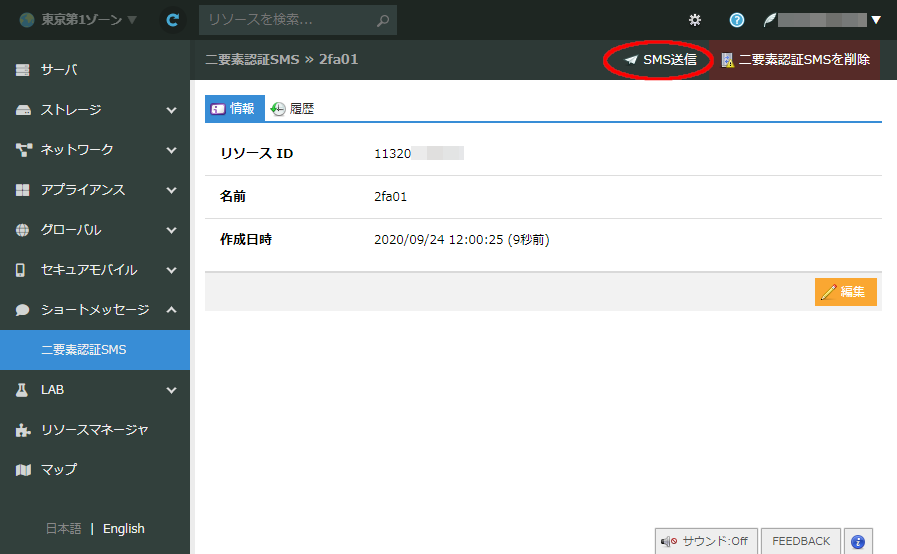Switch language to English
Screen dimensions: 897x554
tap(124, 529)
